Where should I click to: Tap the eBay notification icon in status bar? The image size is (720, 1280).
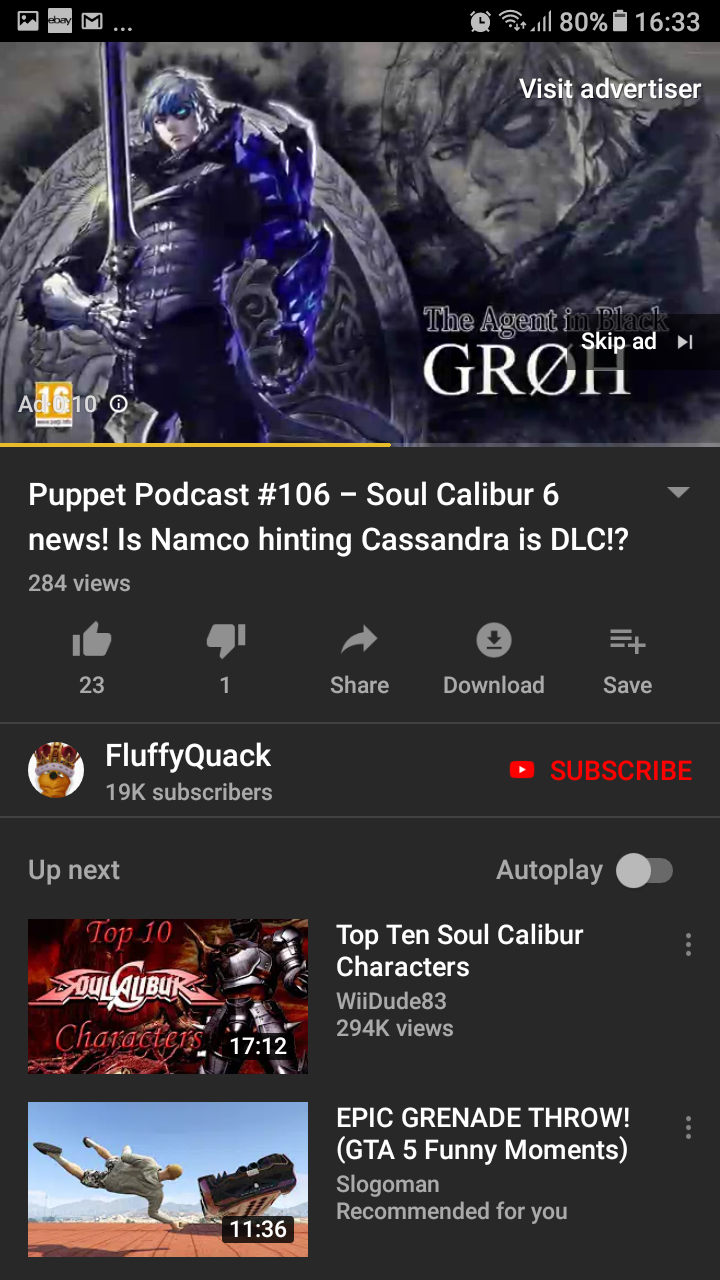pyautogui.click(x=60, y=21)
